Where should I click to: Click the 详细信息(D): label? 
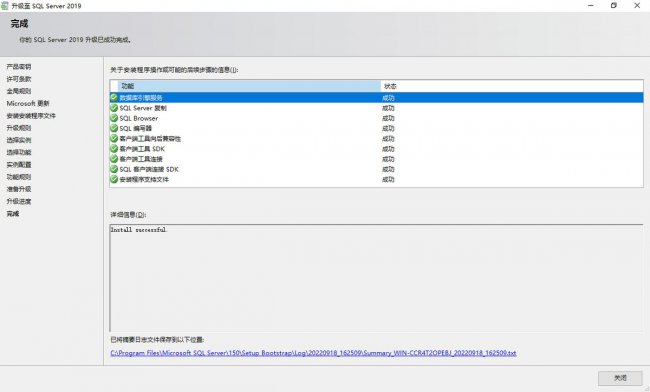pyautogui.click(x=128, y=215)
